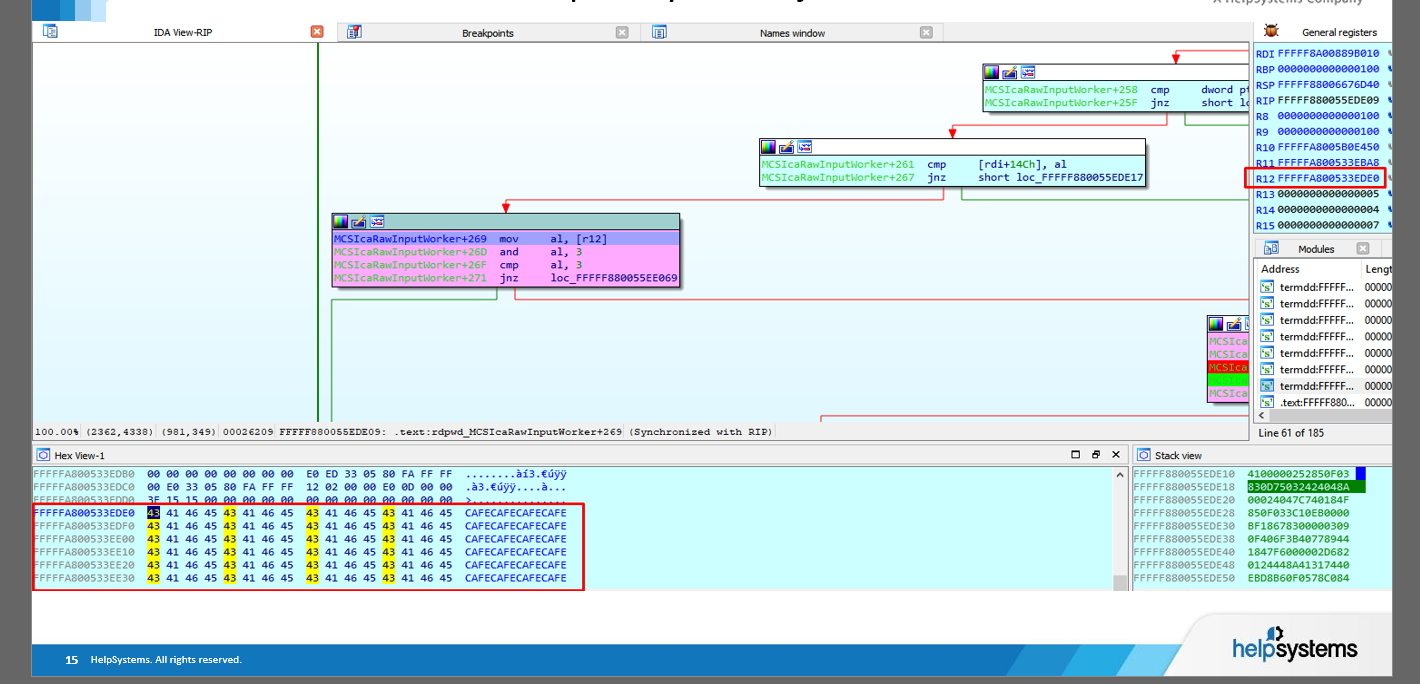Close the Breakpoints tab

622,32
